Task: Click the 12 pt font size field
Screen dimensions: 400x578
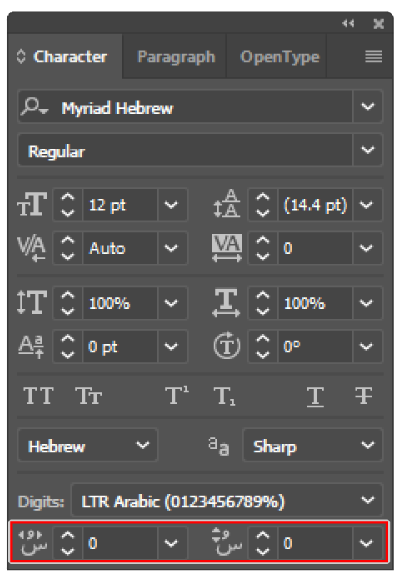Action: [120, 205]
